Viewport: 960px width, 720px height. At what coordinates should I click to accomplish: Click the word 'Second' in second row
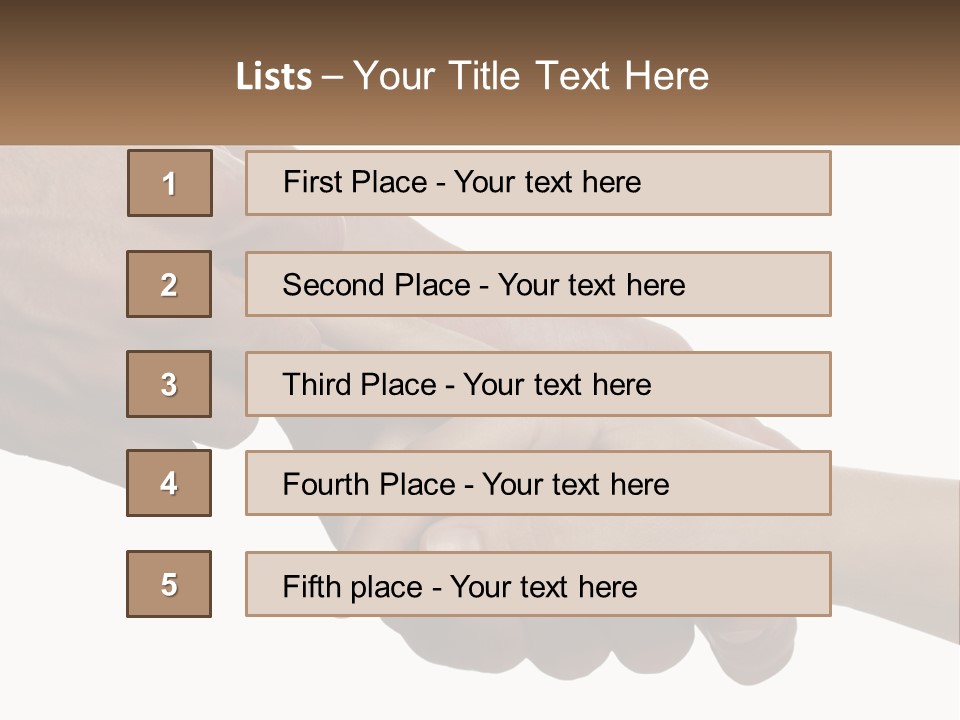333,285
